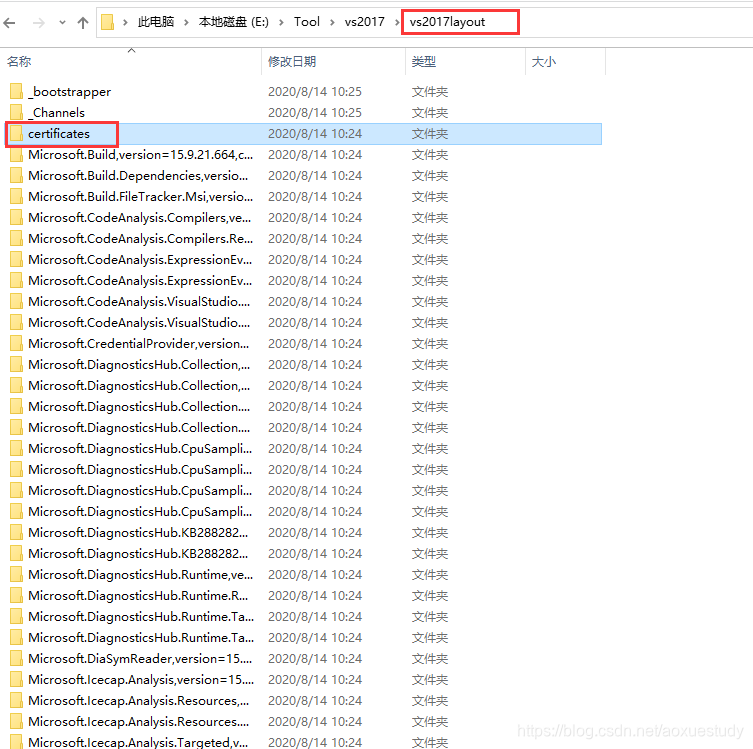Select Microsoft.CodeAnalysis.Compilers.Re... folder name
Screen dimensions: 753x749
pos(140,239)
